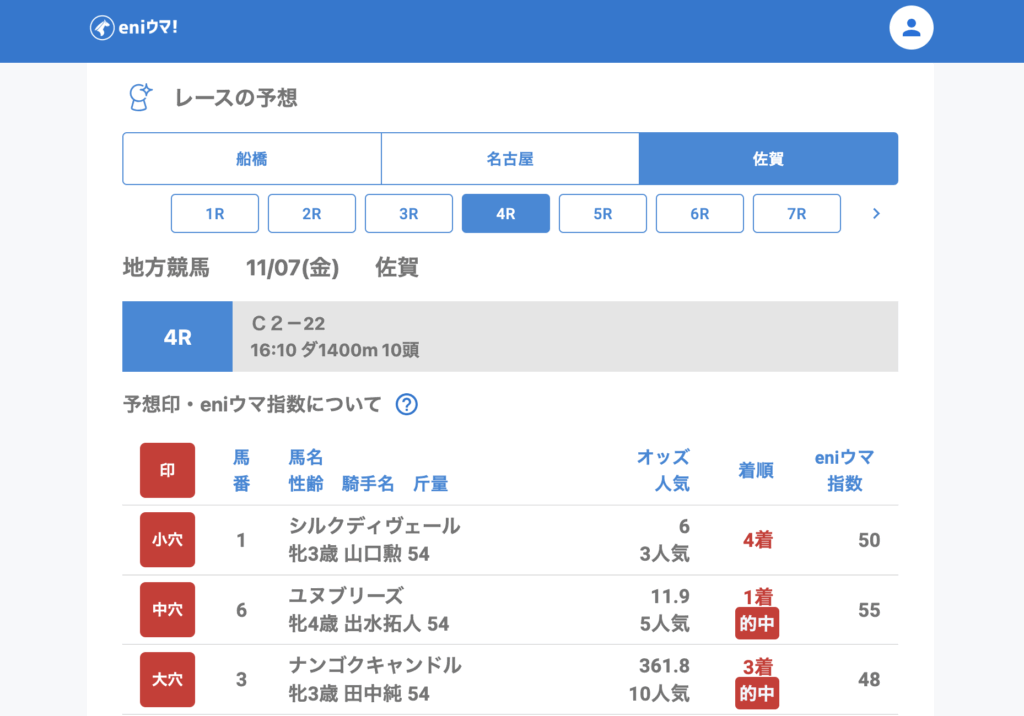Click the 大穴 prediction mark badge

[167, 680]
